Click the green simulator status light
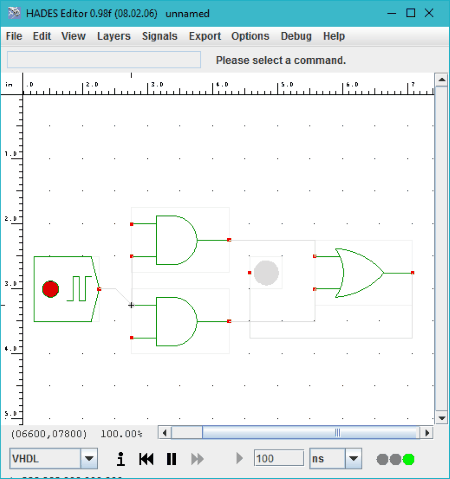 (408, 459)
